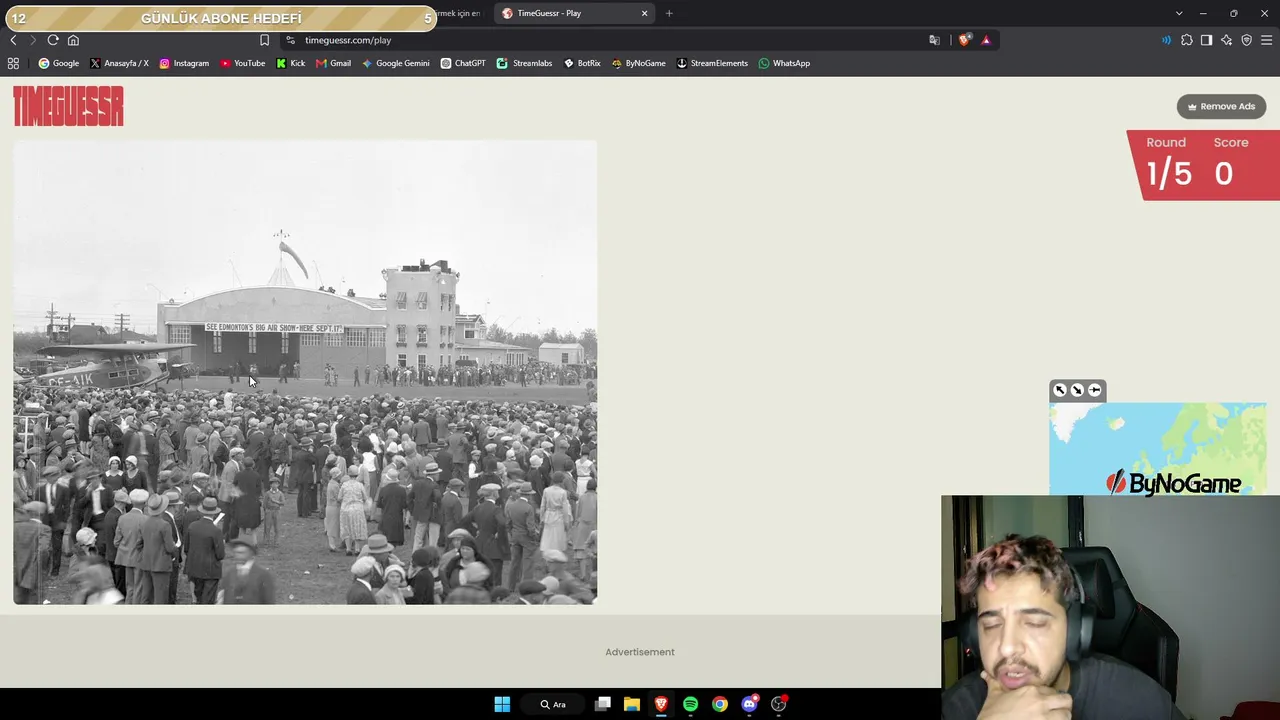This screenshot has height=720, width=1280.
Task: Open the BotRix bookmark
Action: 582,63
